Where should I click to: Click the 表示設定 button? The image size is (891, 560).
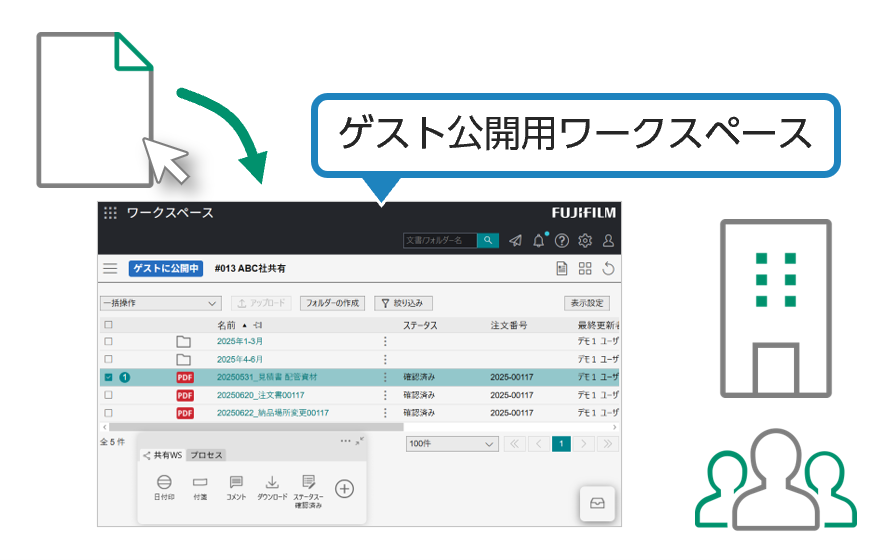587,303
